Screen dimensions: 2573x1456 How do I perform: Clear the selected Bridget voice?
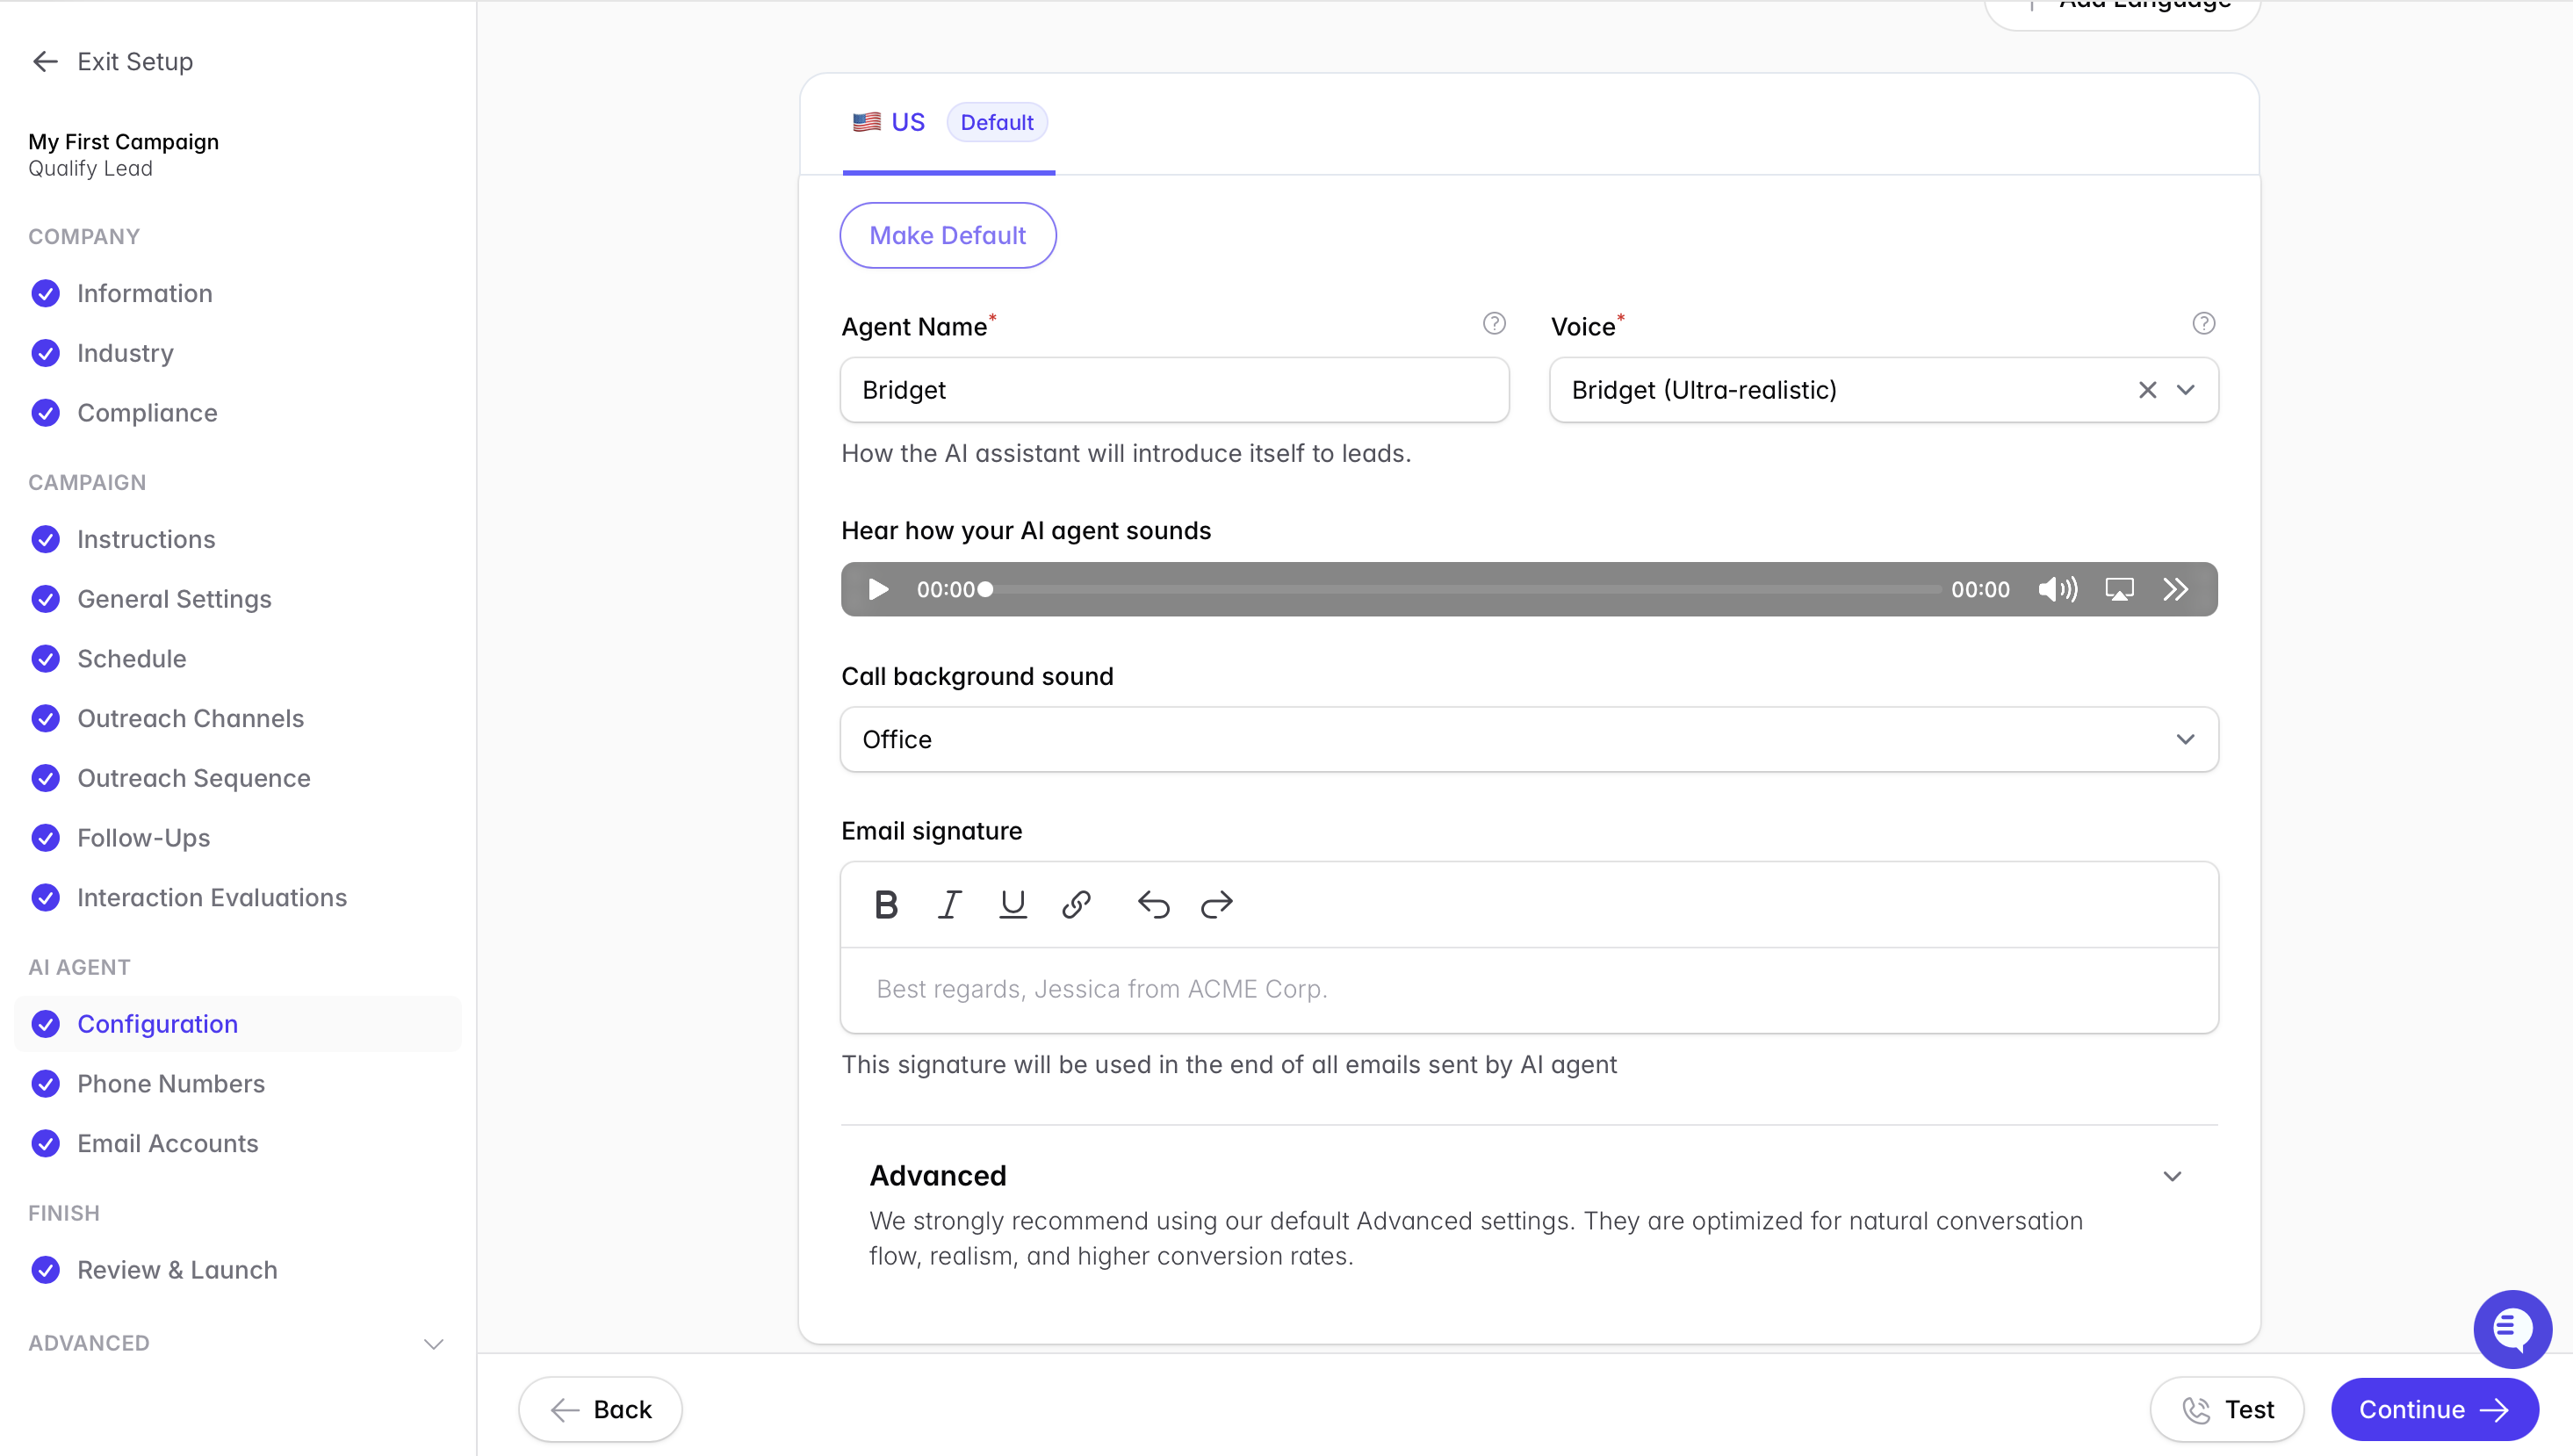point(2147,390)
